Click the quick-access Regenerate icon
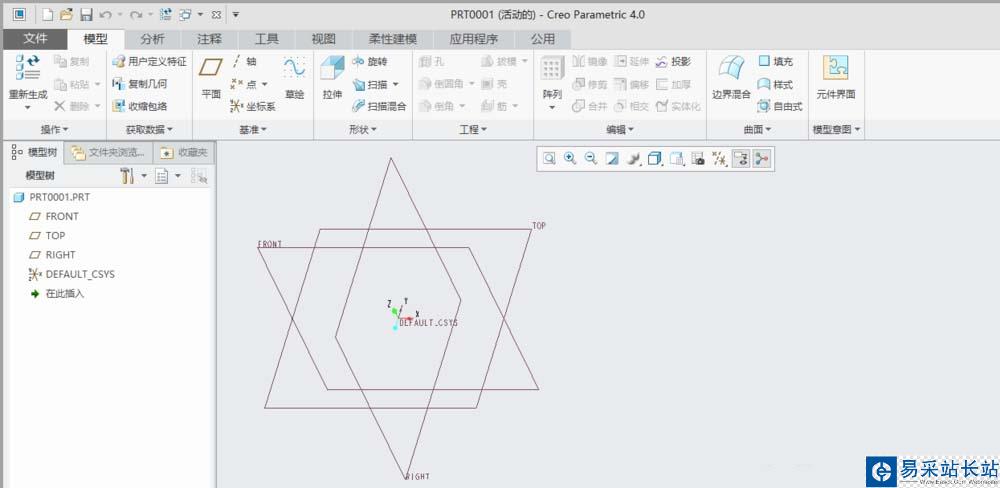 click(165, 14)
